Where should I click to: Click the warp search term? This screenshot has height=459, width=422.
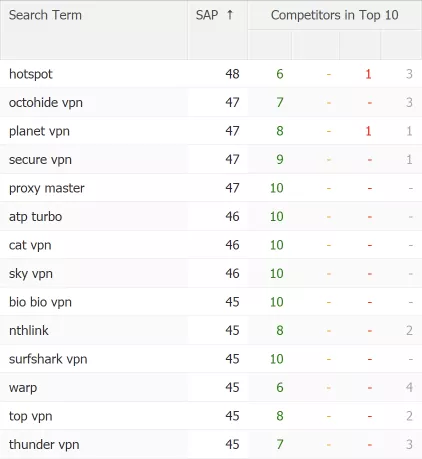click(23, 388)
